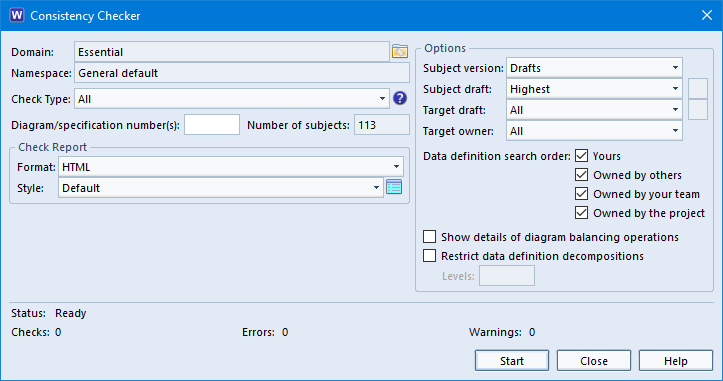Open the report style list icon
The image size is (723, 381).
point(394,187)
